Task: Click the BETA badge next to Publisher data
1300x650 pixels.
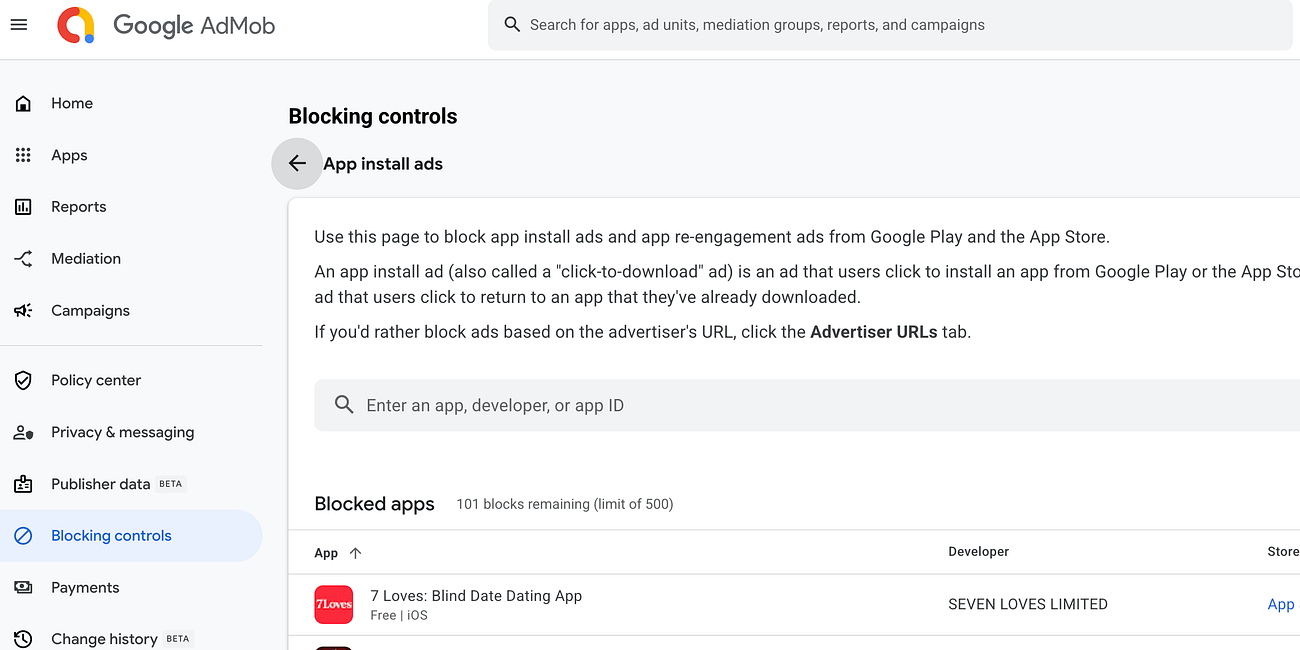Action: [x=171, y=484]
